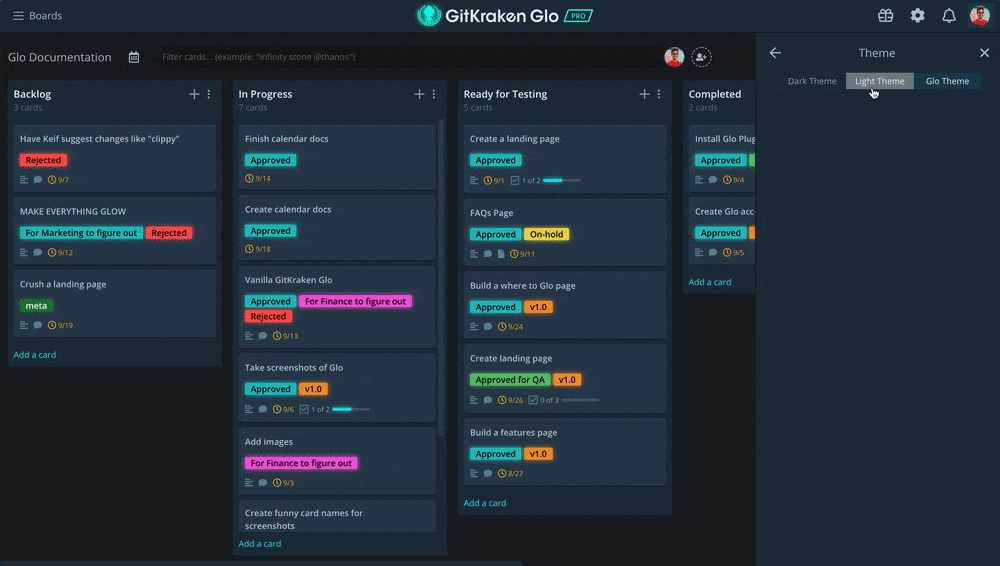The height and width of the screenshot is (566, 1000).
Task: Click Add a card link in Backlog
Action: coord(34,355)
